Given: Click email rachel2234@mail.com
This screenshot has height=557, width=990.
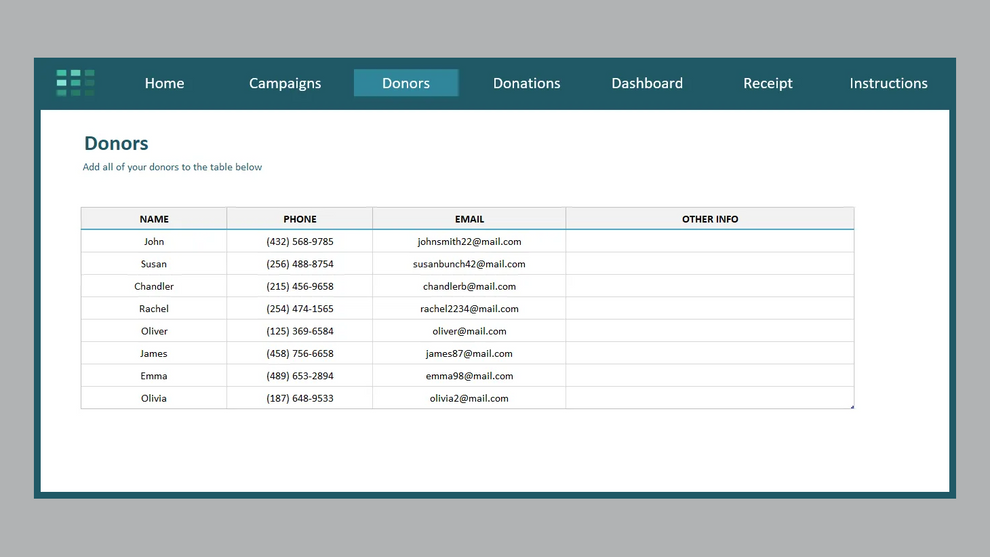Looking at the screenshot, I should [x=469, y=309].
